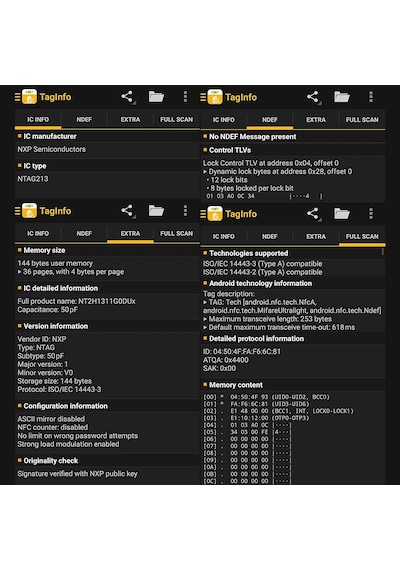Switch to NDEF tab on the IC manufacturer screen
Viewport: 400px width, 570px height.
point(84,120)
